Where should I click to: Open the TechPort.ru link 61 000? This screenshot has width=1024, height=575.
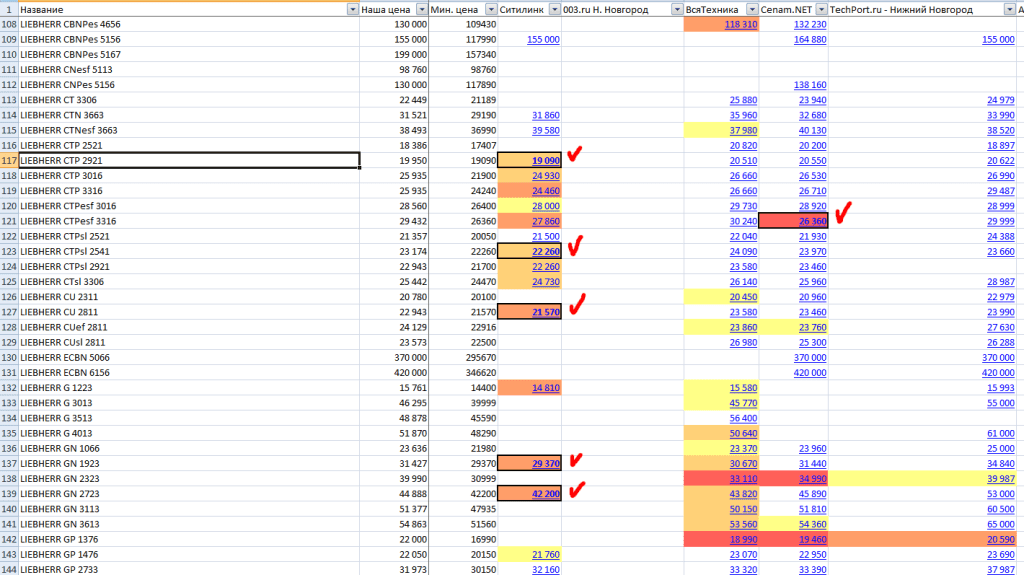tap(1000, 433)
